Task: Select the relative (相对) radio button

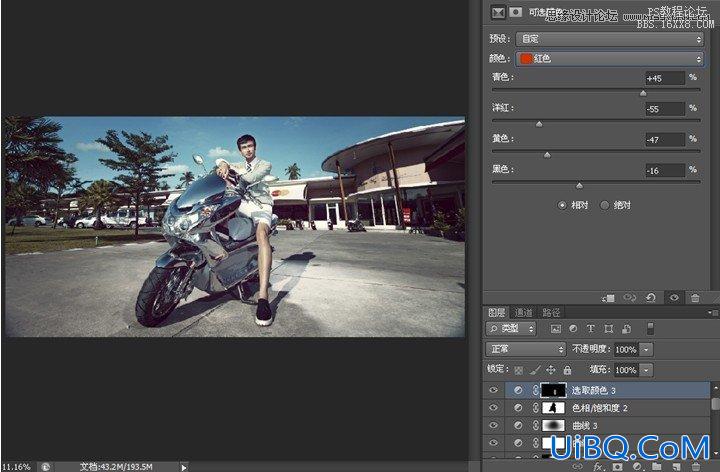Action: pyautogui.click(x=562, y=205)
